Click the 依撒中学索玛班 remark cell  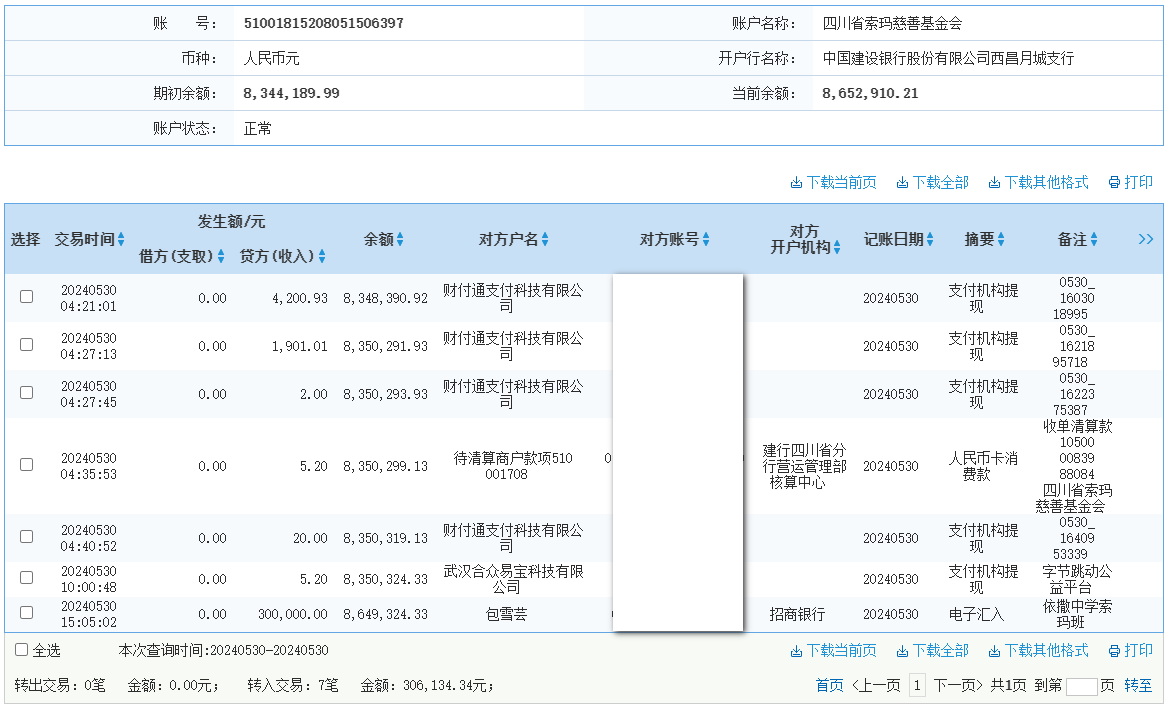[1077, 615]
